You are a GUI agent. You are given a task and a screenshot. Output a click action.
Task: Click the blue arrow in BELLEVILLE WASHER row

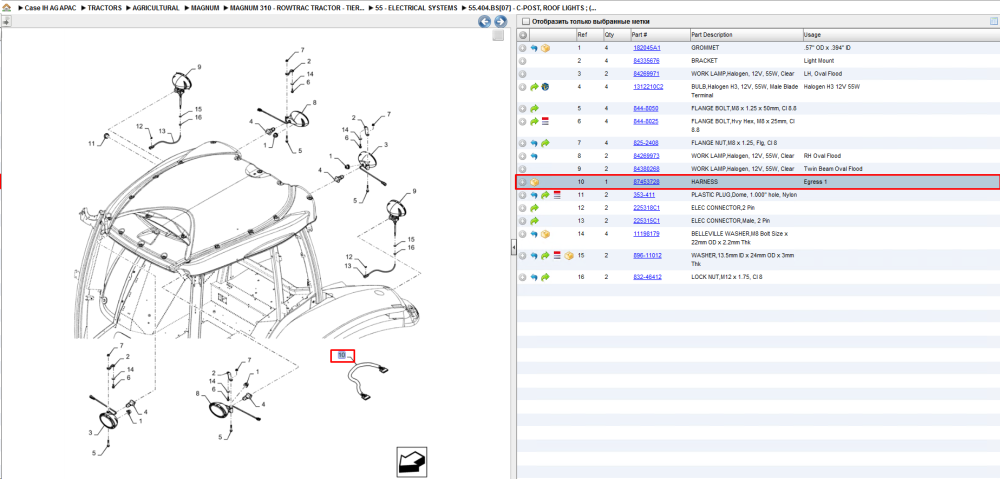tap(534, 234)
